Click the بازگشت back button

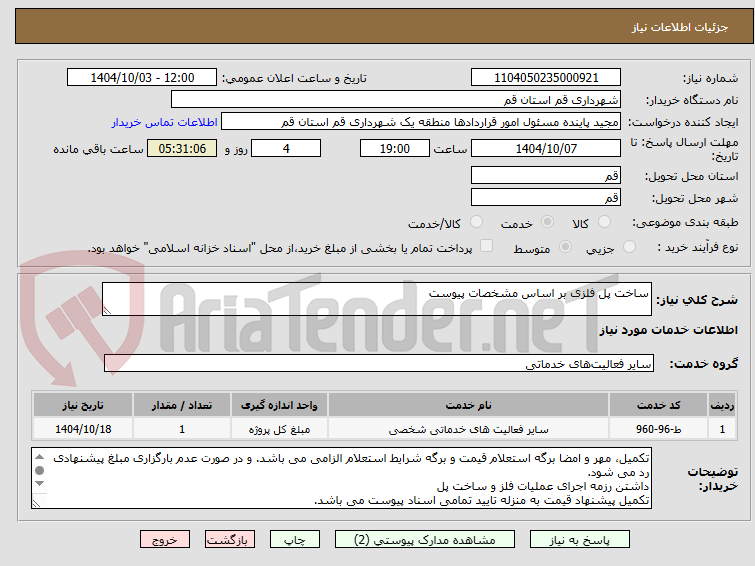[230, 540]
